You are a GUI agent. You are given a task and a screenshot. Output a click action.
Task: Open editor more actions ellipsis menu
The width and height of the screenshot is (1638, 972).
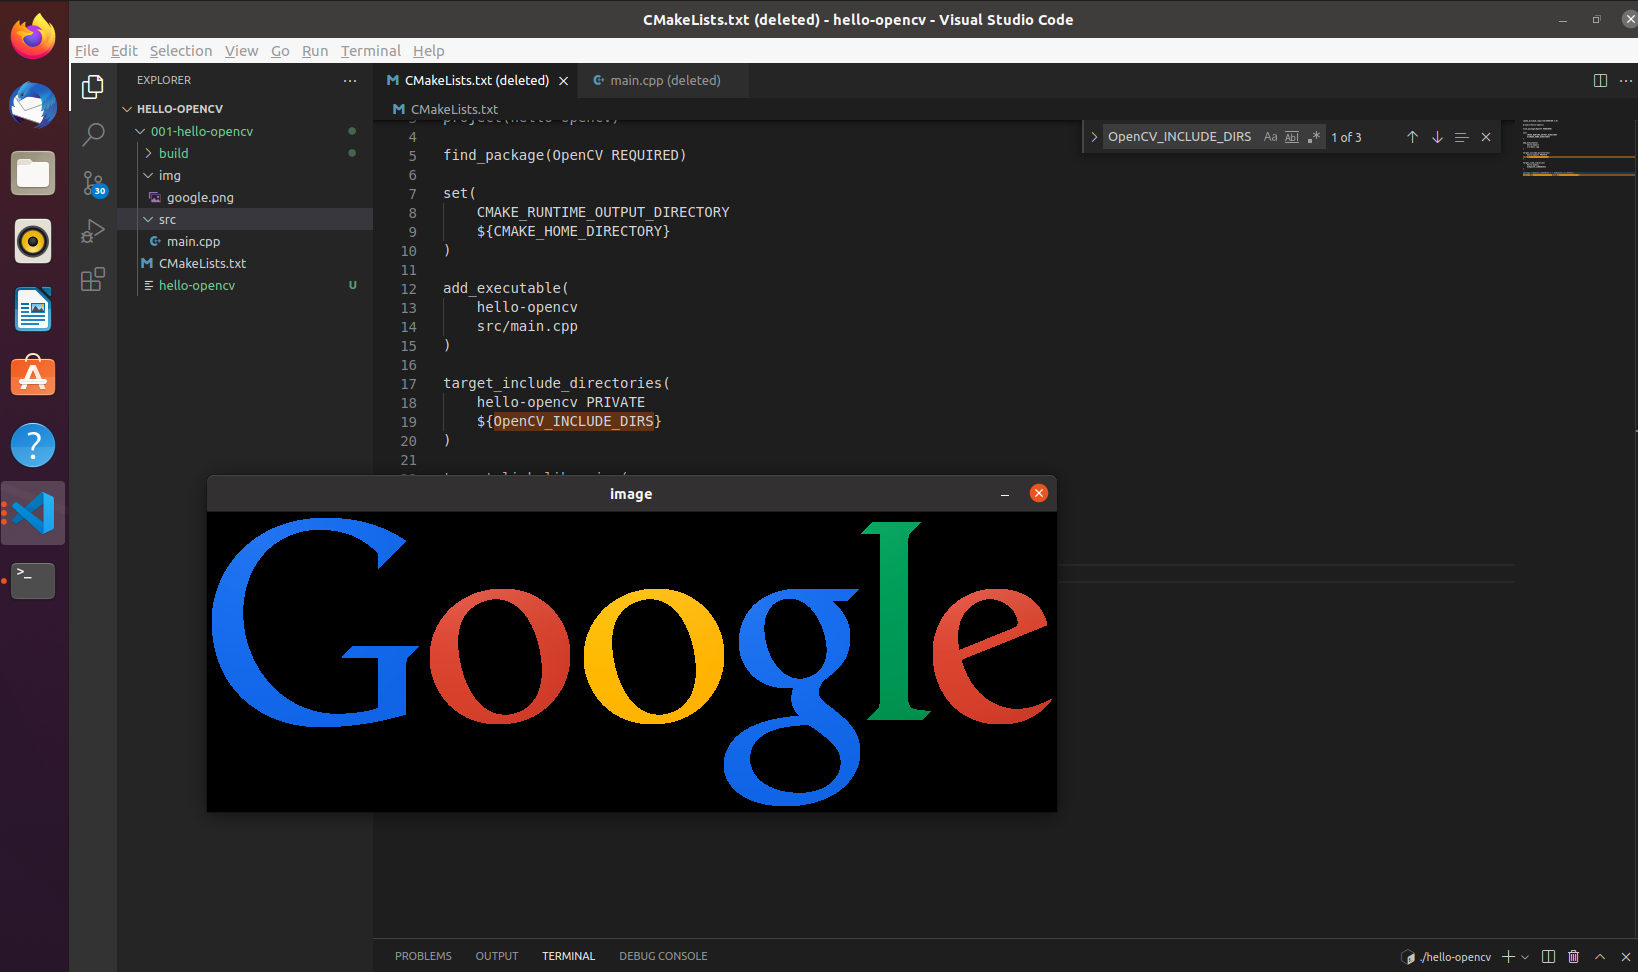[1626, 80]
